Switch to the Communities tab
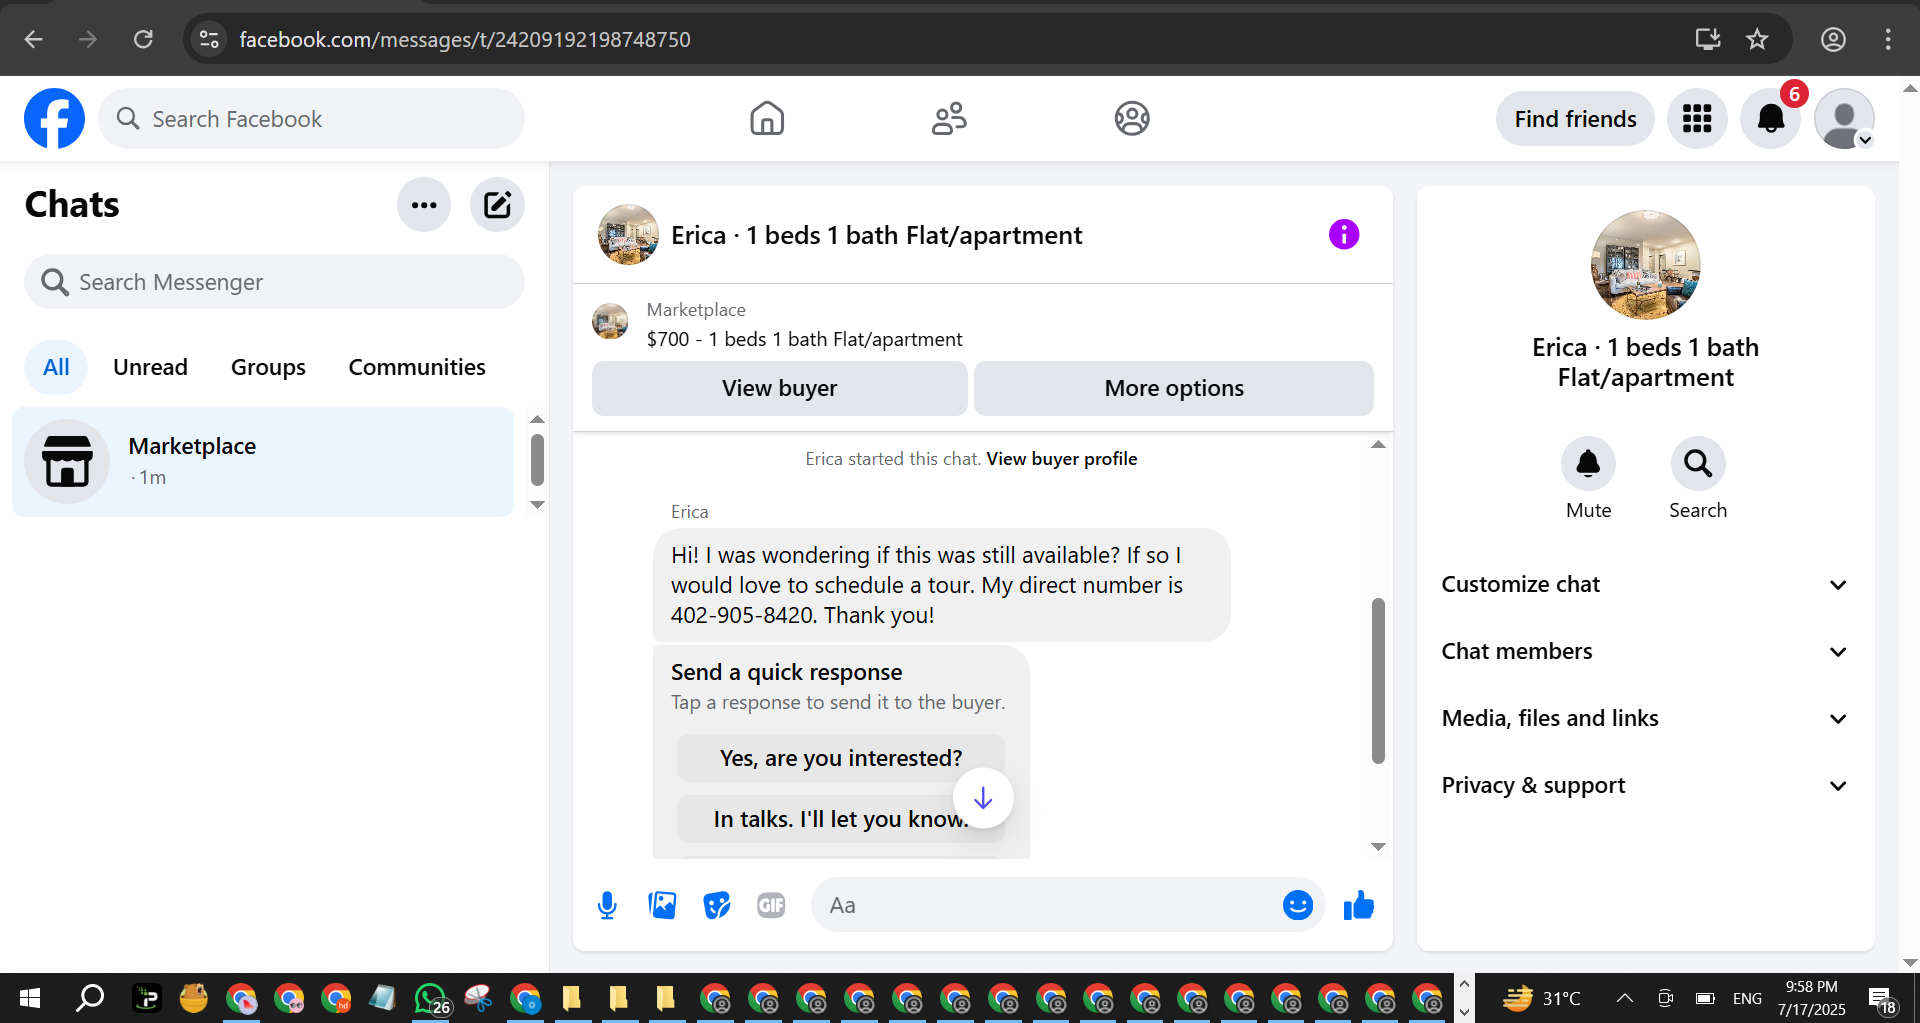The width and height of the screenshot is (1920, 1023). pyautogui.click(x=417, y=367)
